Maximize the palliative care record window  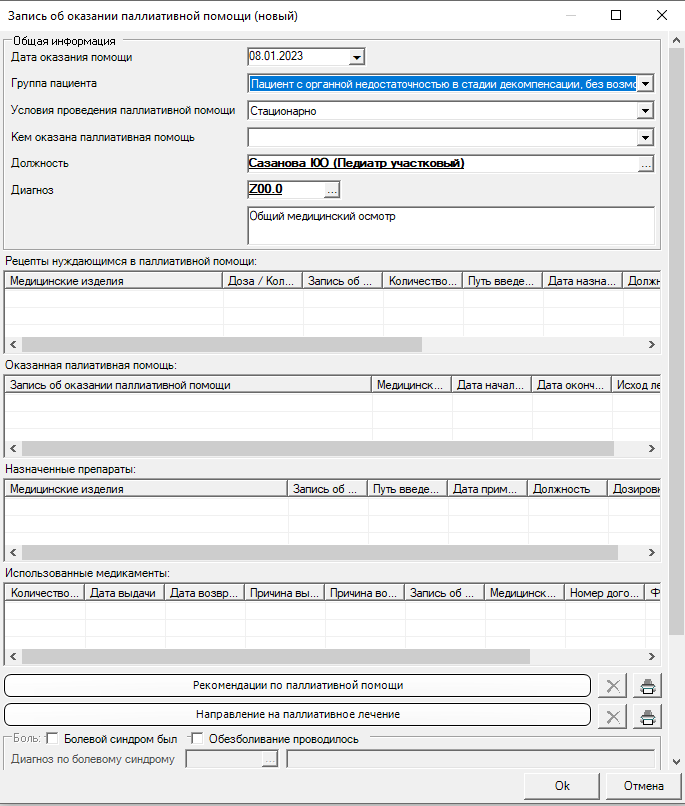(616, 15)
